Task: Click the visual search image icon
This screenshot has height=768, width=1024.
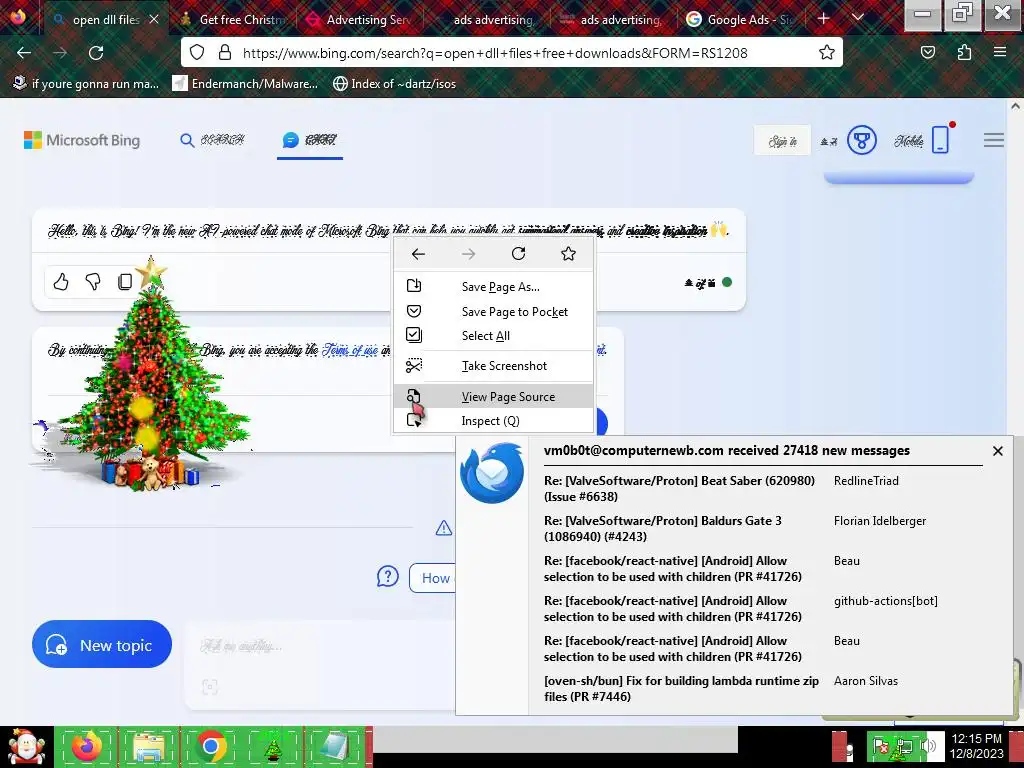Action: pyautogui.click(x=210, y=686)
